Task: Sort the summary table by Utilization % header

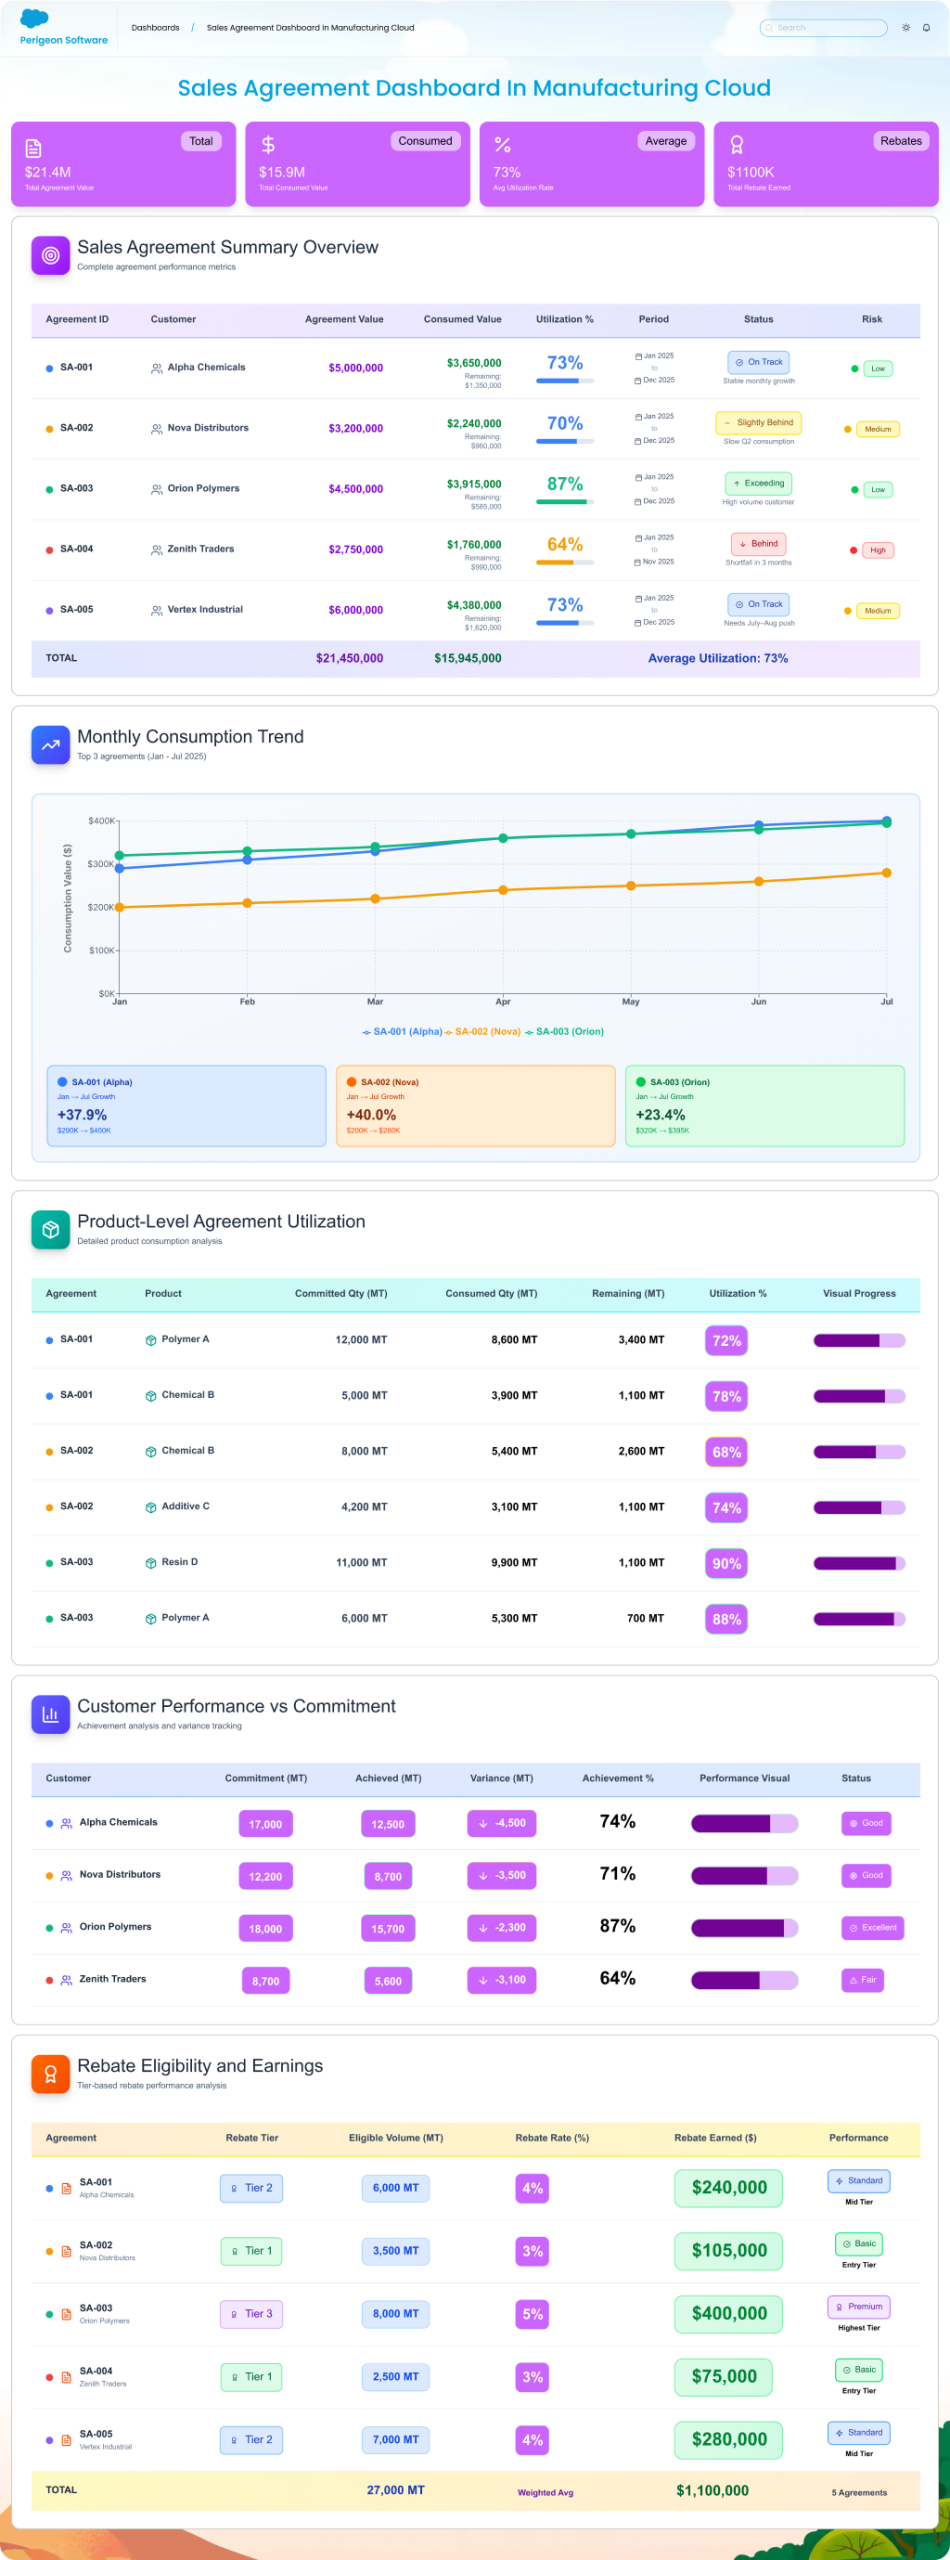Action: (564, 320)
